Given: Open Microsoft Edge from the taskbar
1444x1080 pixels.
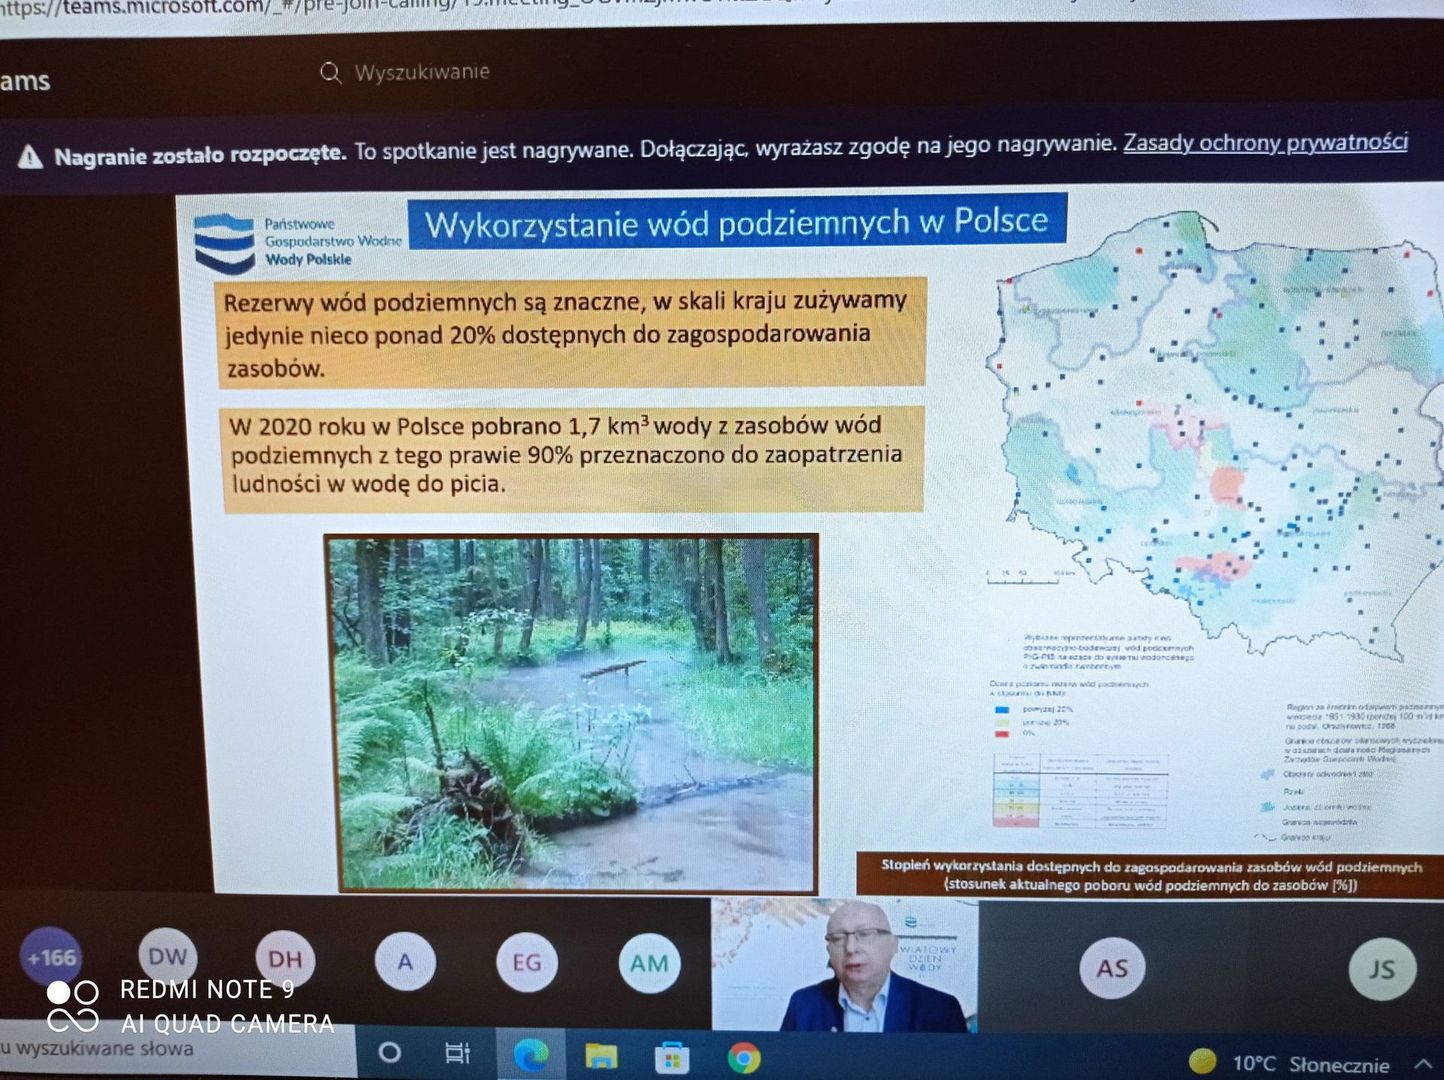Looking at the screenshot, I should tap(531, 1055).
